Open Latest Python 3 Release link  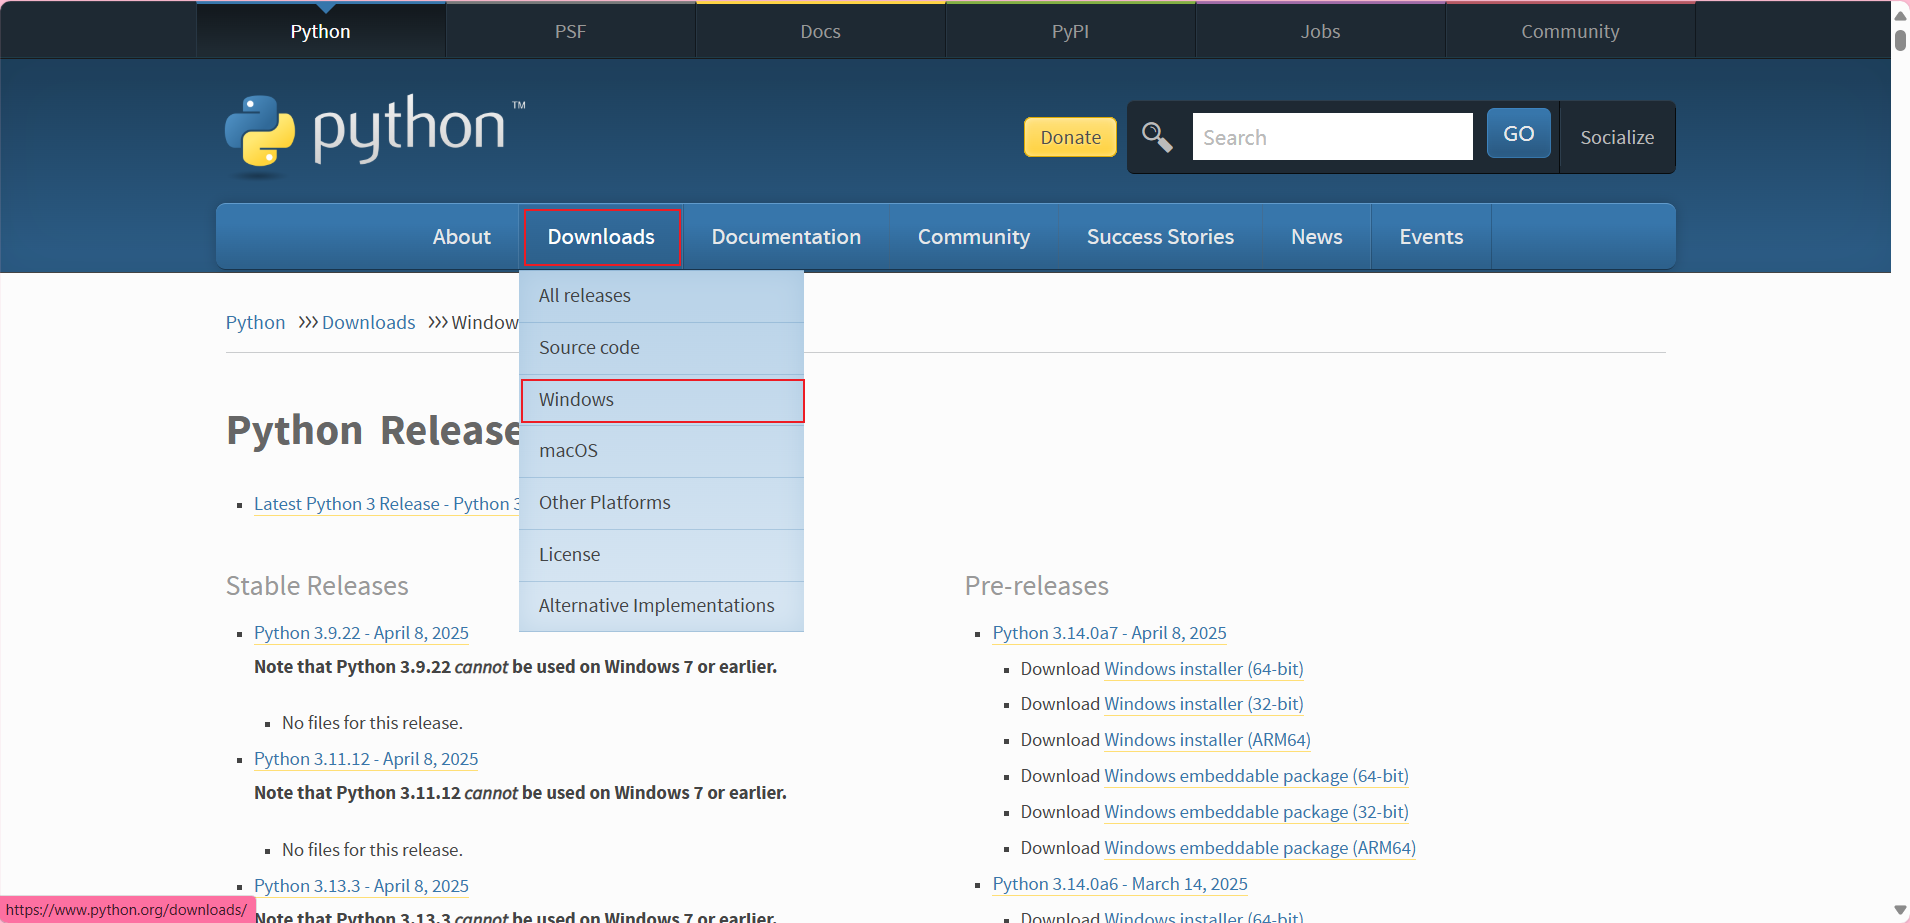[386, 504]
